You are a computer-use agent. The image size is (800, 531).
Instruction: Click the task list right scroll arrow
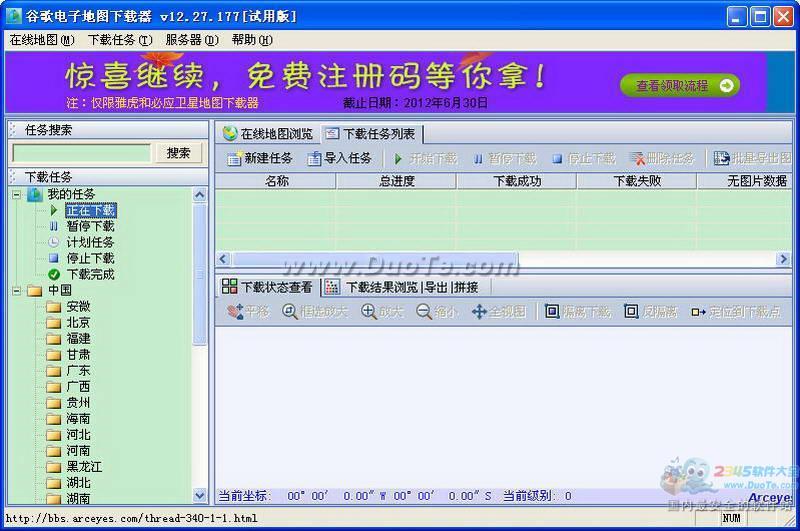pos(783,259)
